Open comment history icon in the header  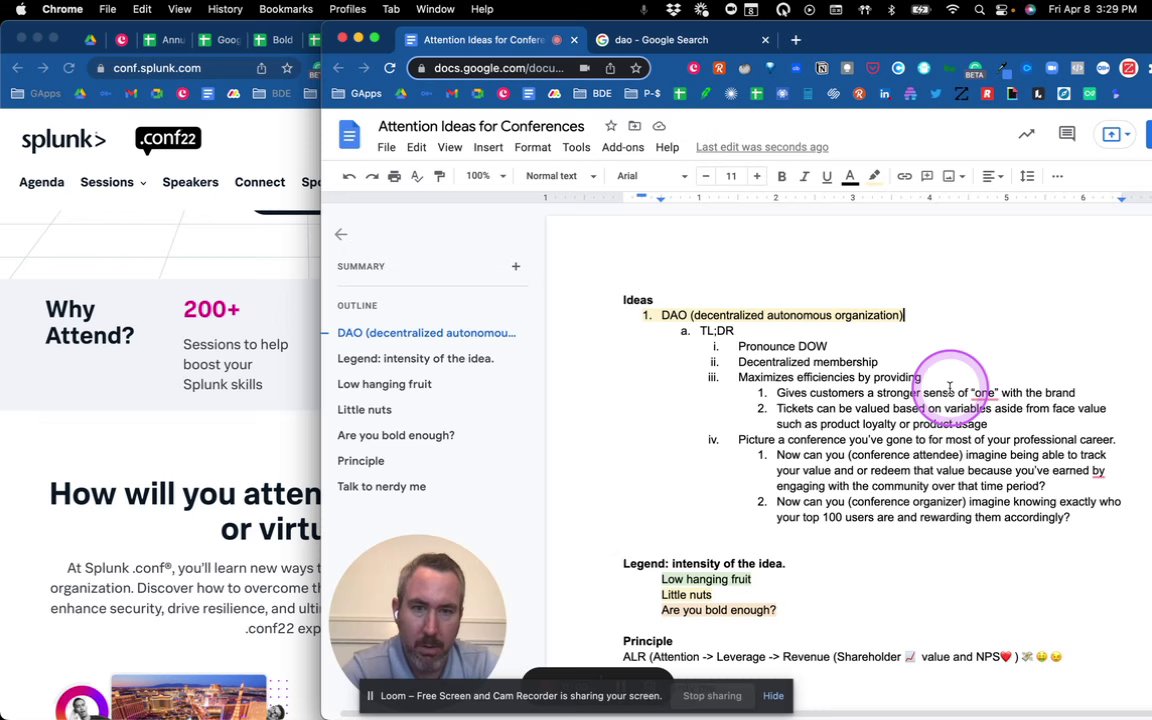1067,134
